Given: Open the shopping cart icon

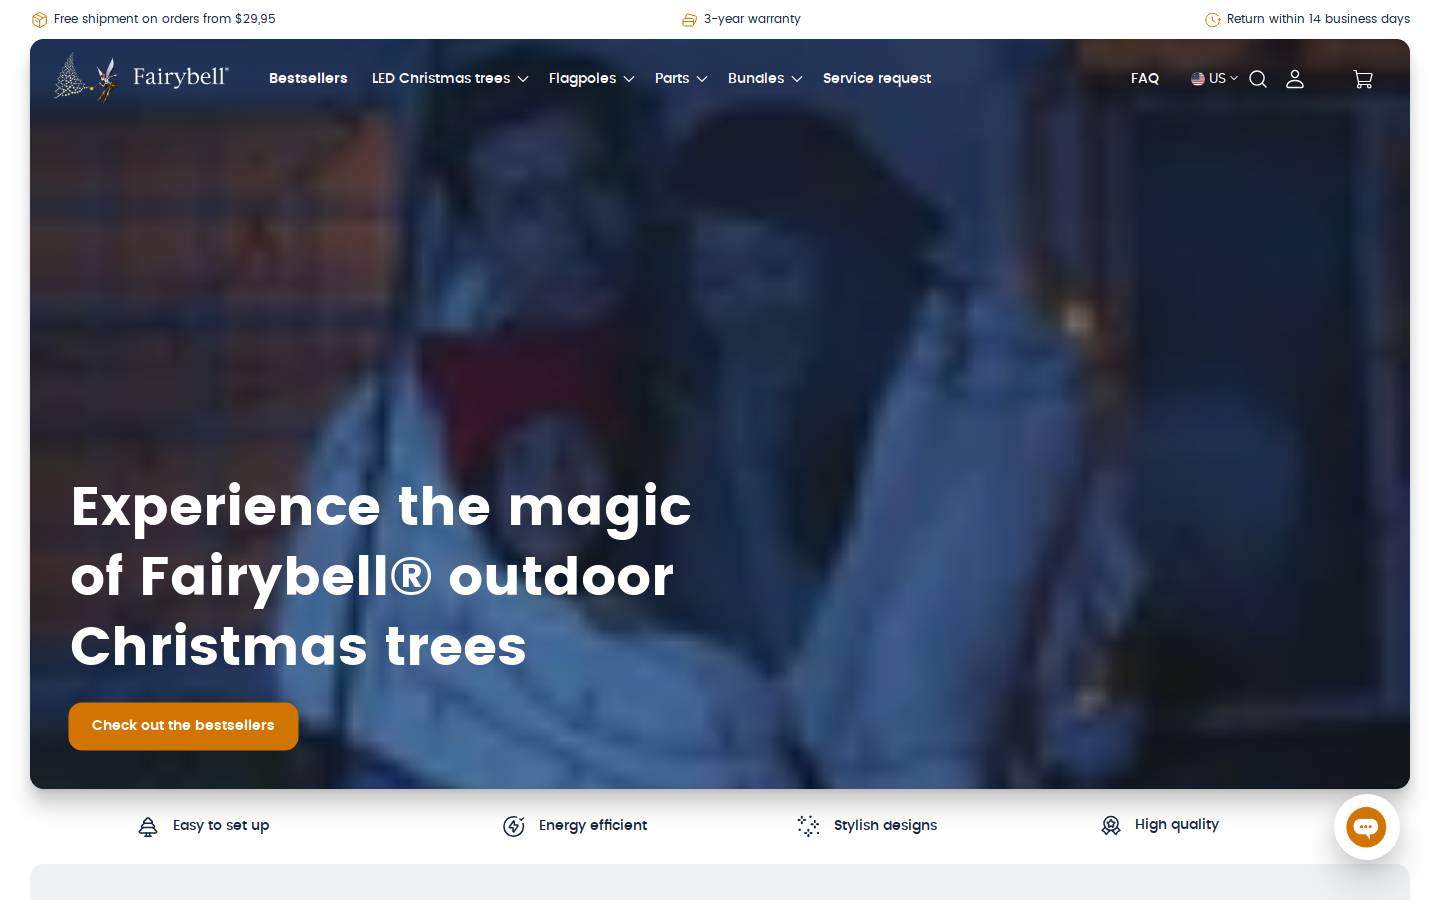Looking at the screenshot, I should [x=1363, y=79].
